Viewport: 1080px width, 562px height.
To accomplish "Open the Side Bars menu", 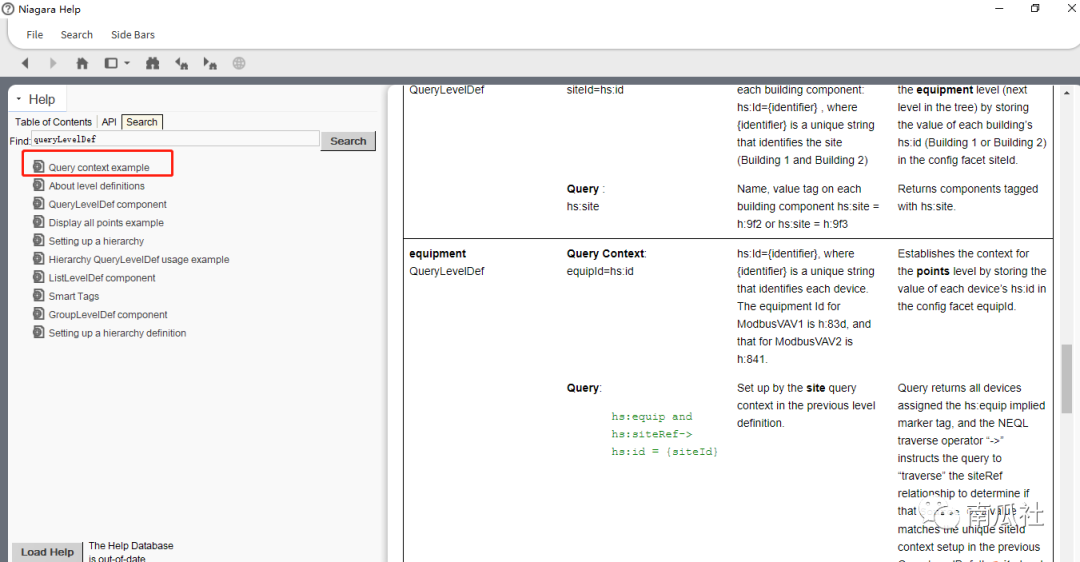I will click(x=133, y=35).
